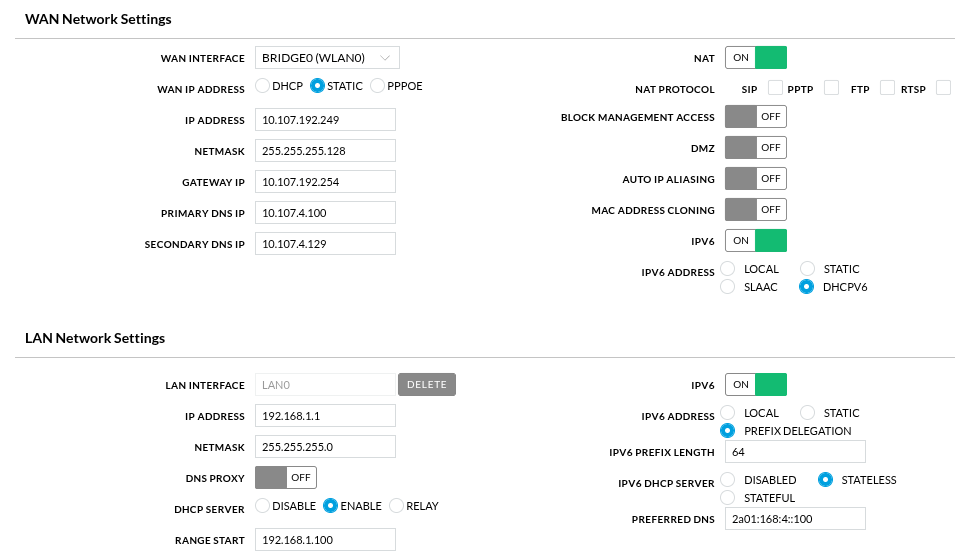Enable the PPTP NAT protocol checkbox
This screenshot has width=972, height=553.
[x=831, y=89]
